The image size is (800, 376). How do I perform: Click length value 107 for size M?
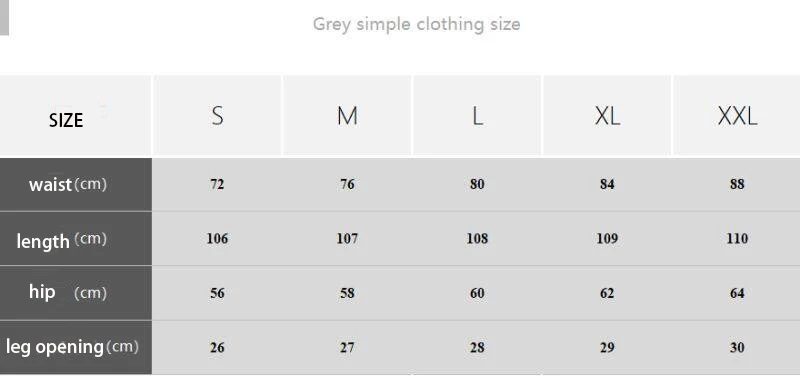[x=347, y=239]
